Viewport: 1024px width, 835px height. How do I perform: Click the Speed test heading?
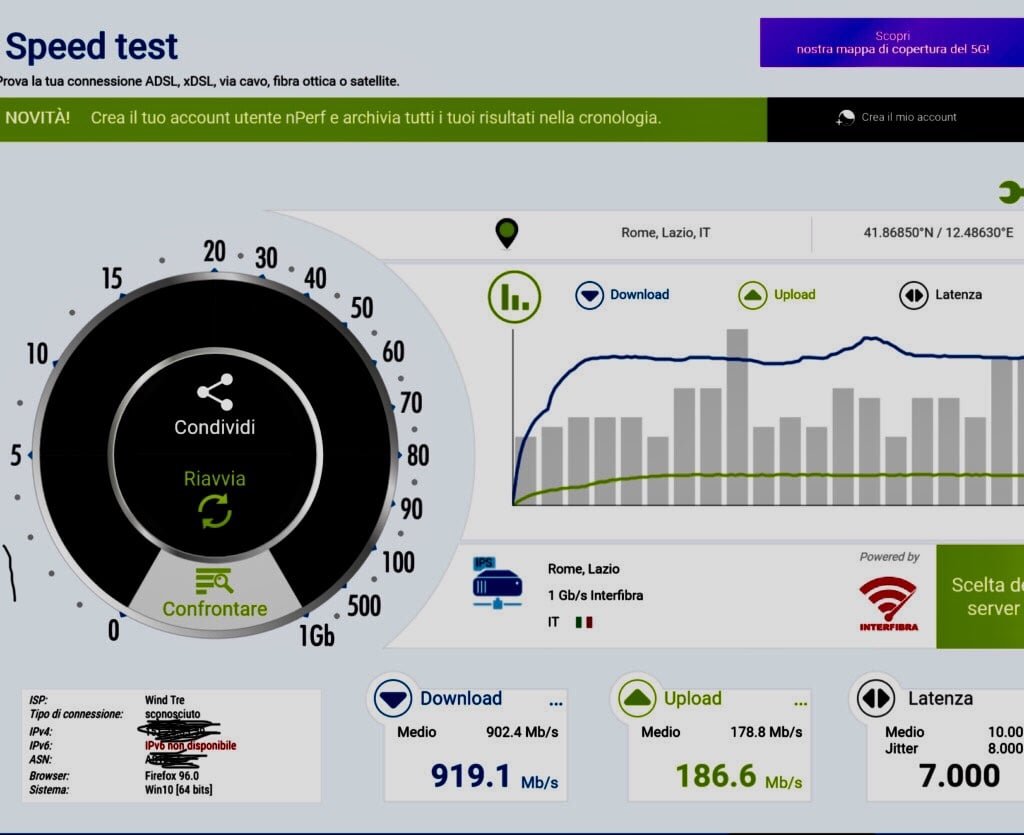point(91,46)
